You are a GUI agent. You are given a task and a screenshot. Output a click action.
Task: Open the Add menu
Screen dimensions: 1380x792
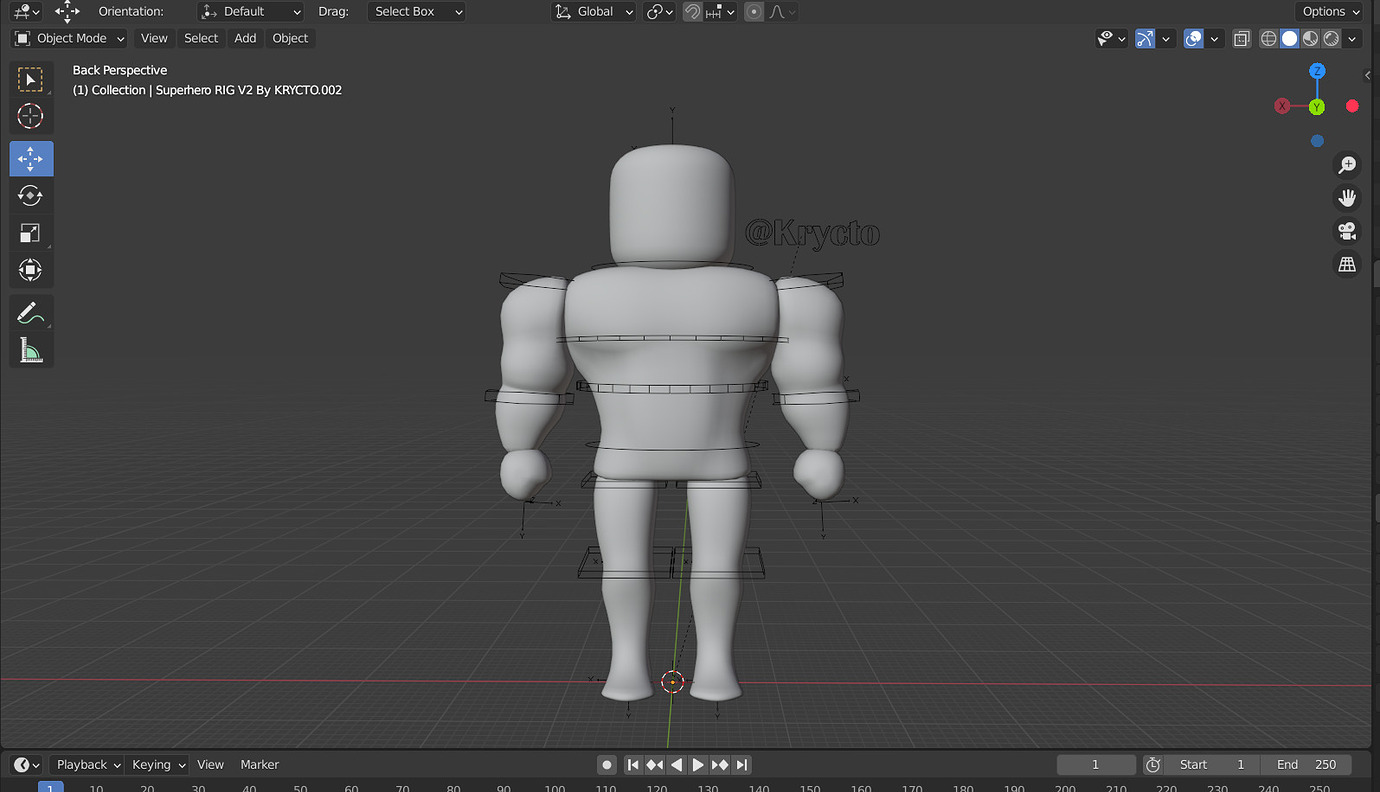(245, 37)
